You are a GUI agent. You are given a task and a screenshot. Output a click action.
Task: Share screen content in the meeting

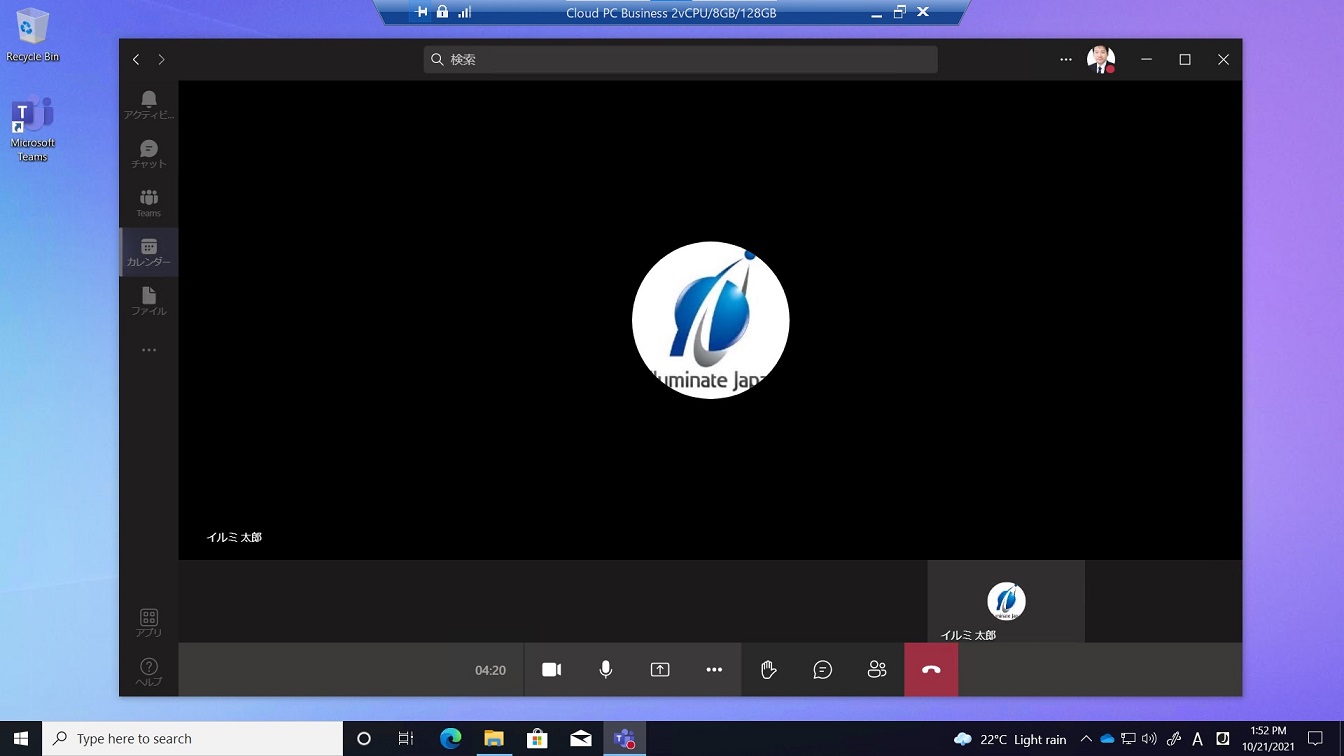point(660,670)
